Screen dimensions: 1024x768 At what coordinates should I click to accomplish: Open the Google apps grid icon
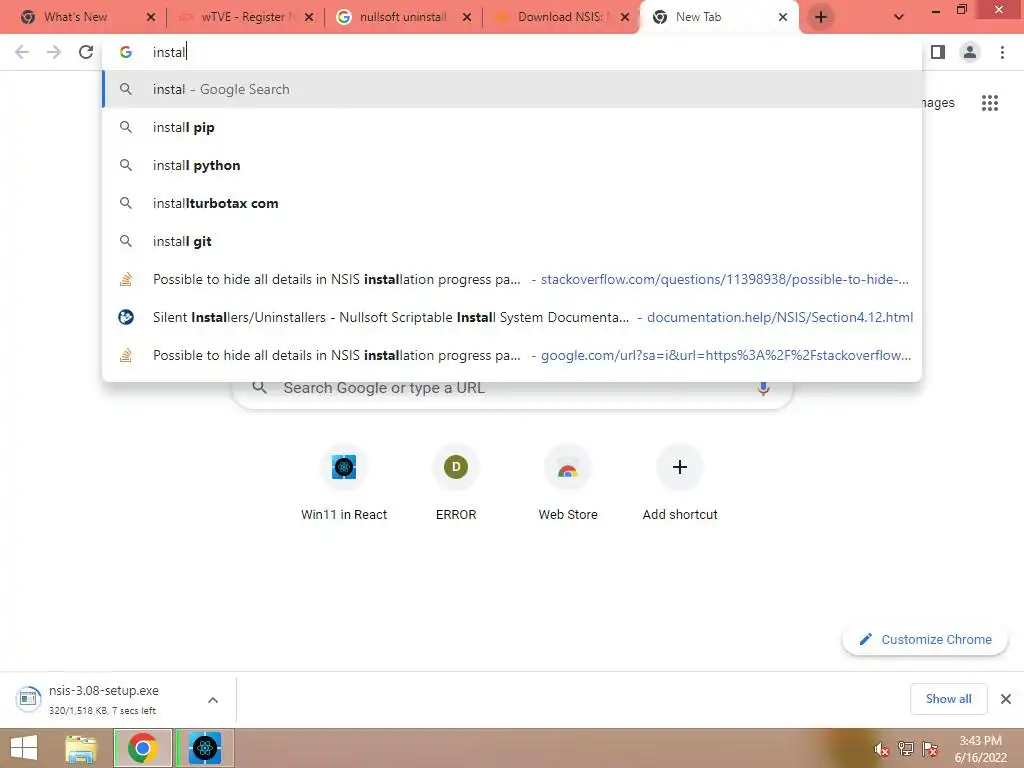tap(989, 103)
